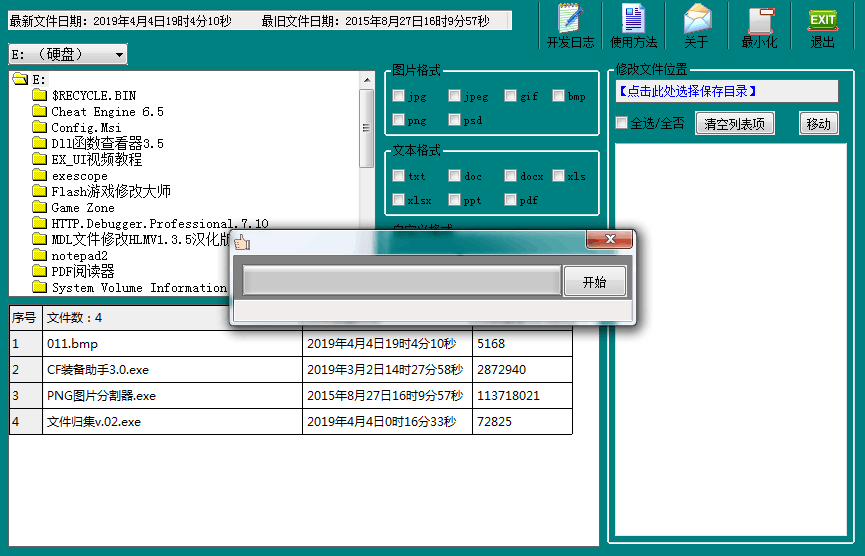Click size cell 5168

click(x=522, y=344)
